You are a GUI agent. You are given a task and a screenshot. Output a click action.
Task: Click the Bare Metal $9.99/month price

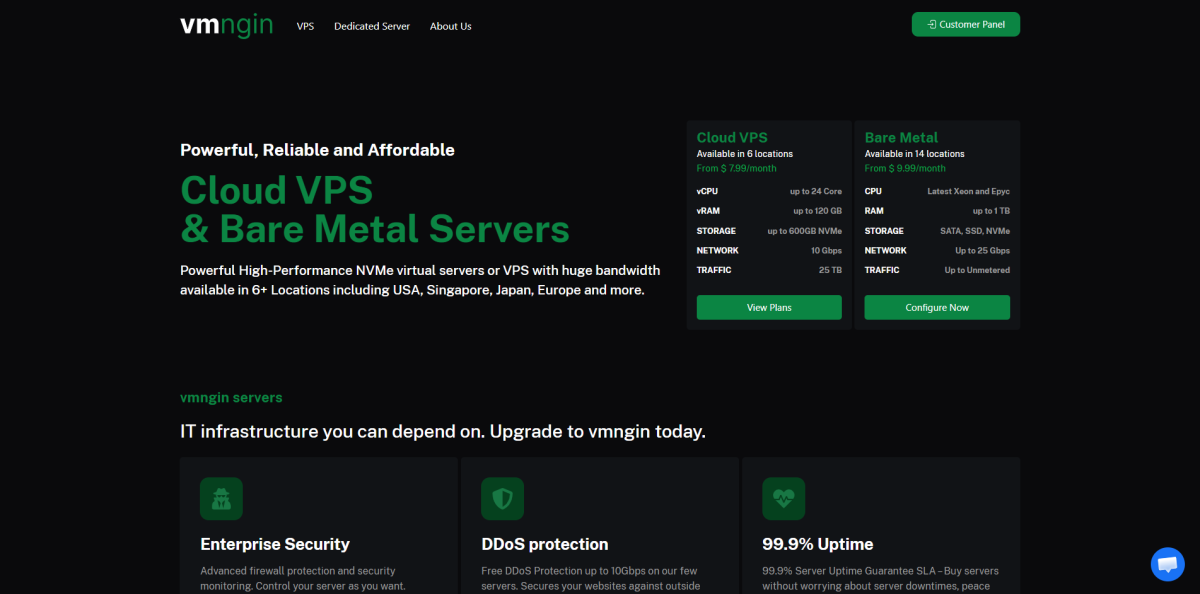tap(904, 168)
